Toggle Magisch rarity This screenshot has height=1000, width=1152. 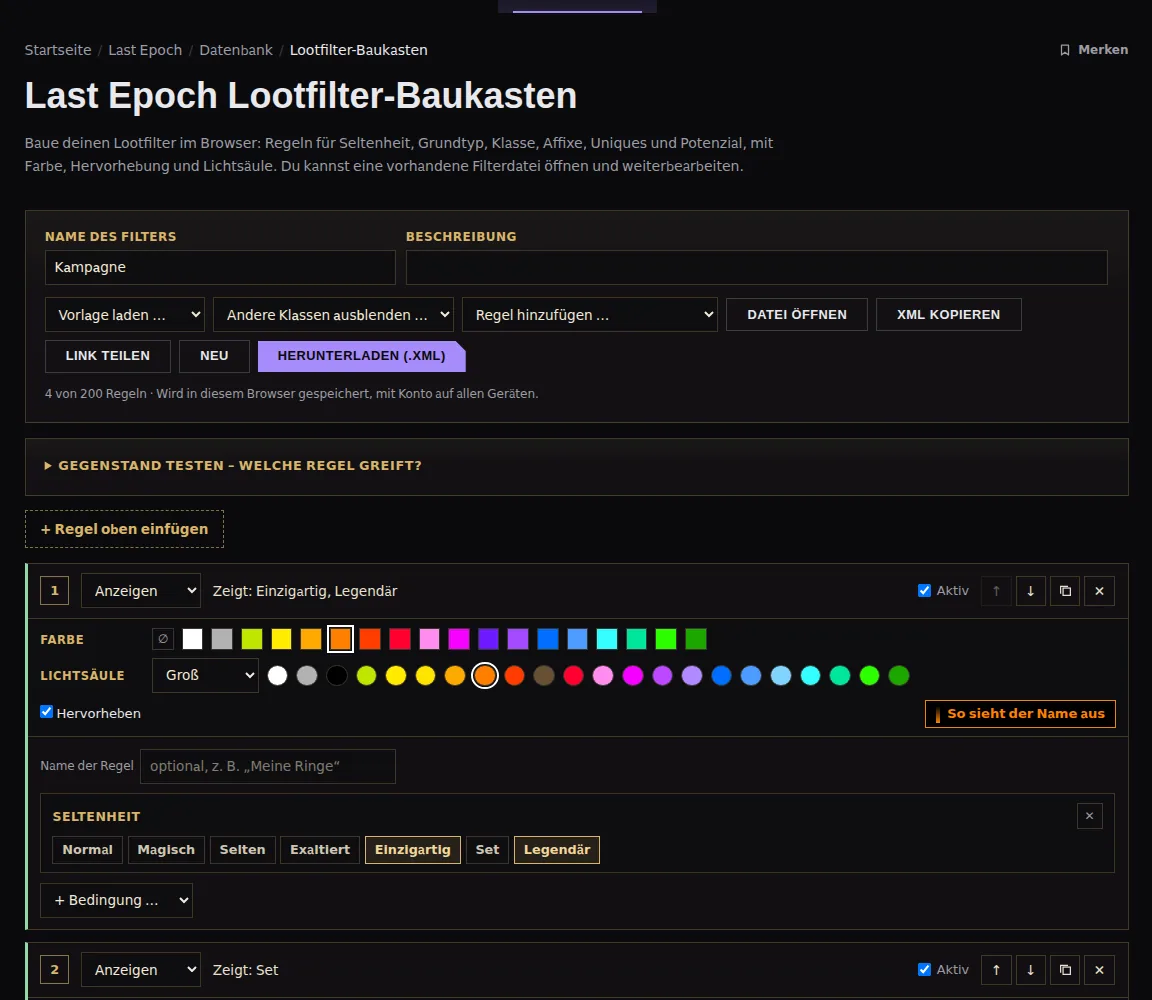tap(166, 850)
